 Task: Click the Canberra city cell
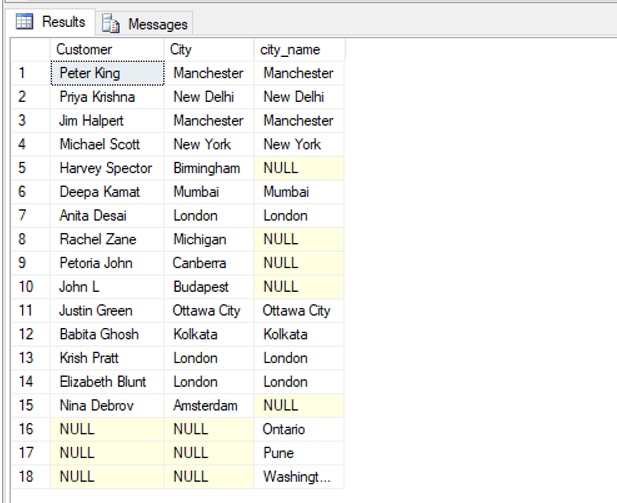[209, 263]
